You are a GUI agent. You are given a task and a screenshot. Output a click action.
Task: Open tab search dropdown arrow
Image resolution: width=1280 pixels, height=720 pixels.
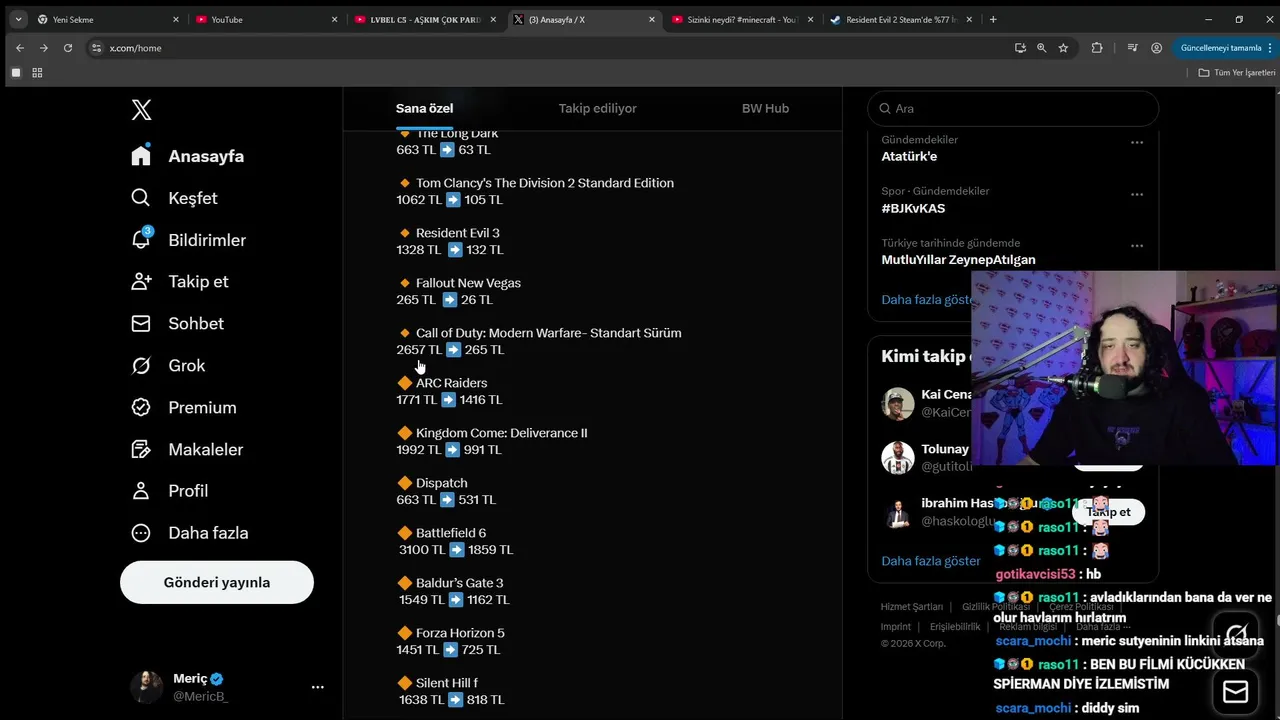coord(18,19)
